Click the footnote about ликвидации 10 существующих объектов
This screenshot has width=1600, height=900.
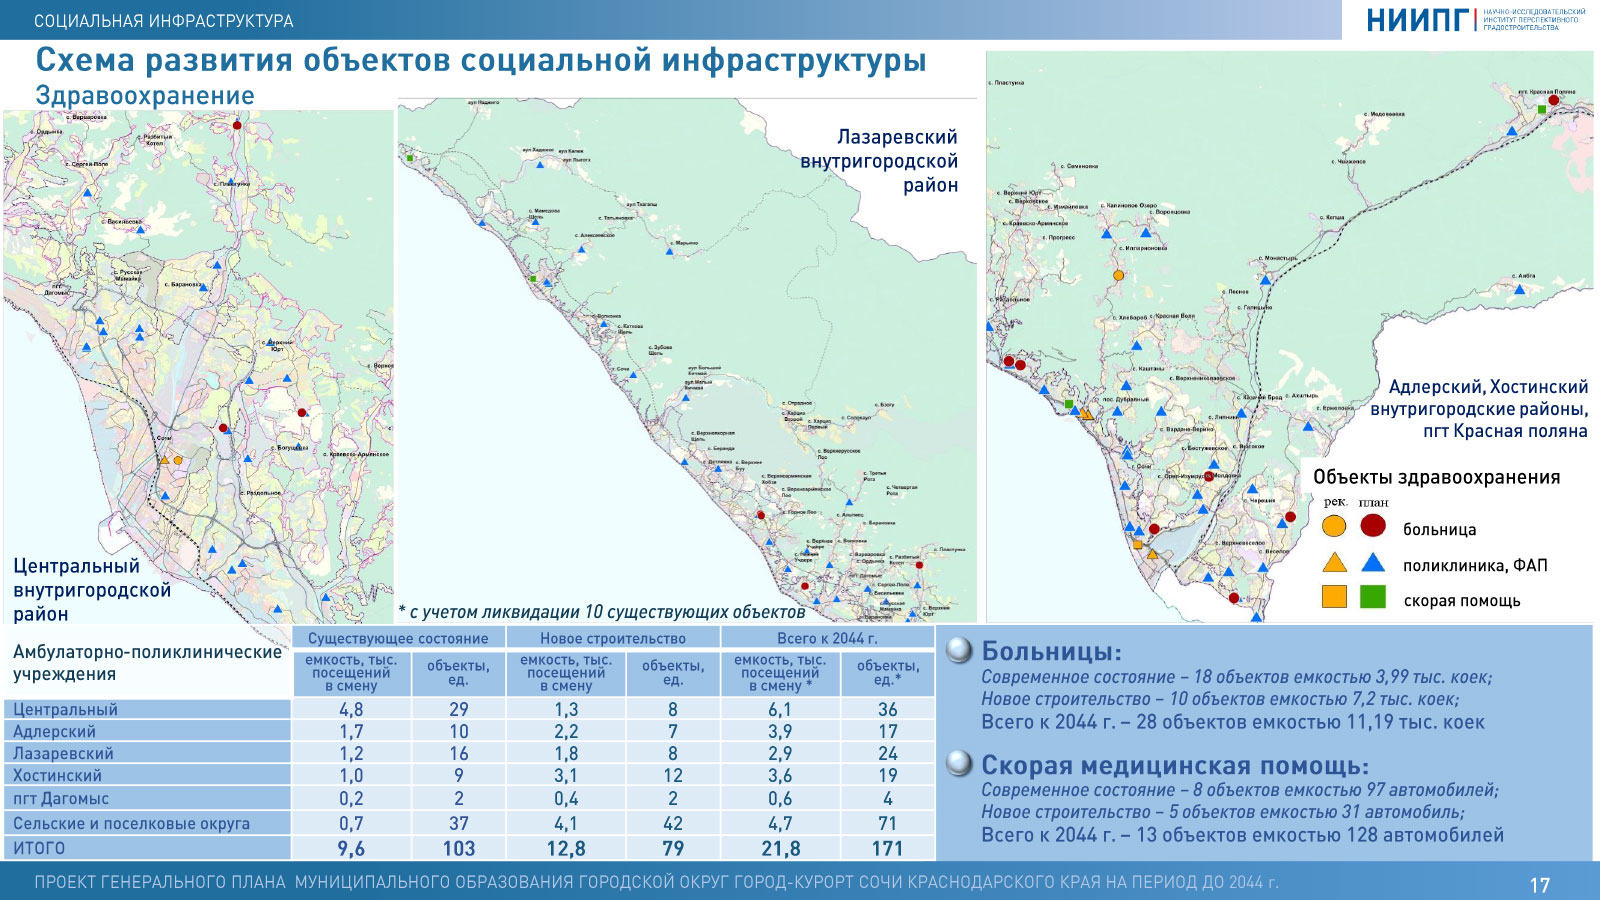602,612
